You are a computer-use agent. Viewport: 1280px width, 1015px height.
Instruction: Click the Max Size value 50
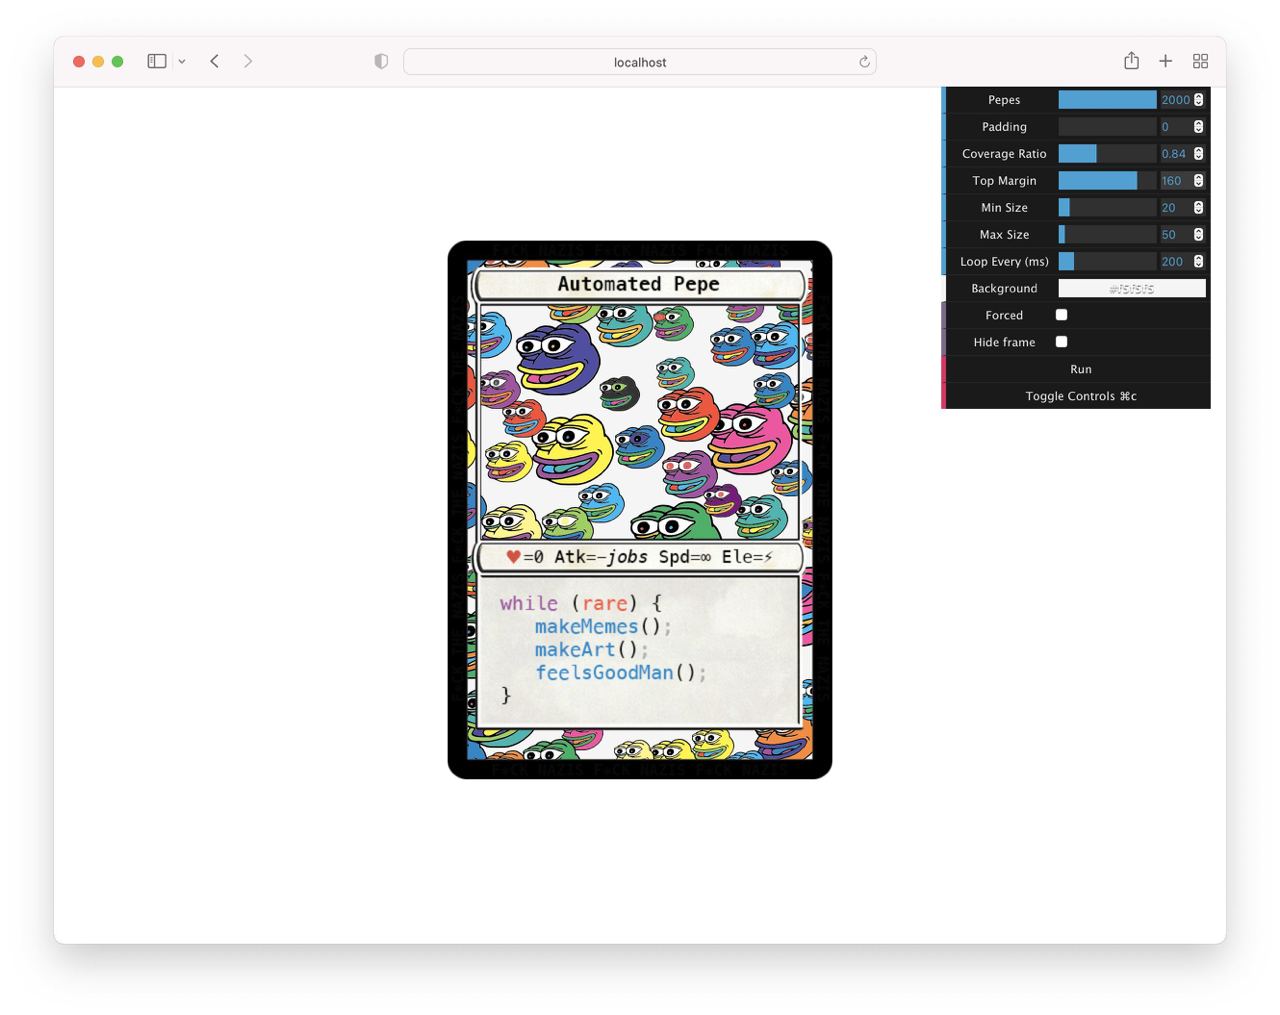coord(1175,235)
